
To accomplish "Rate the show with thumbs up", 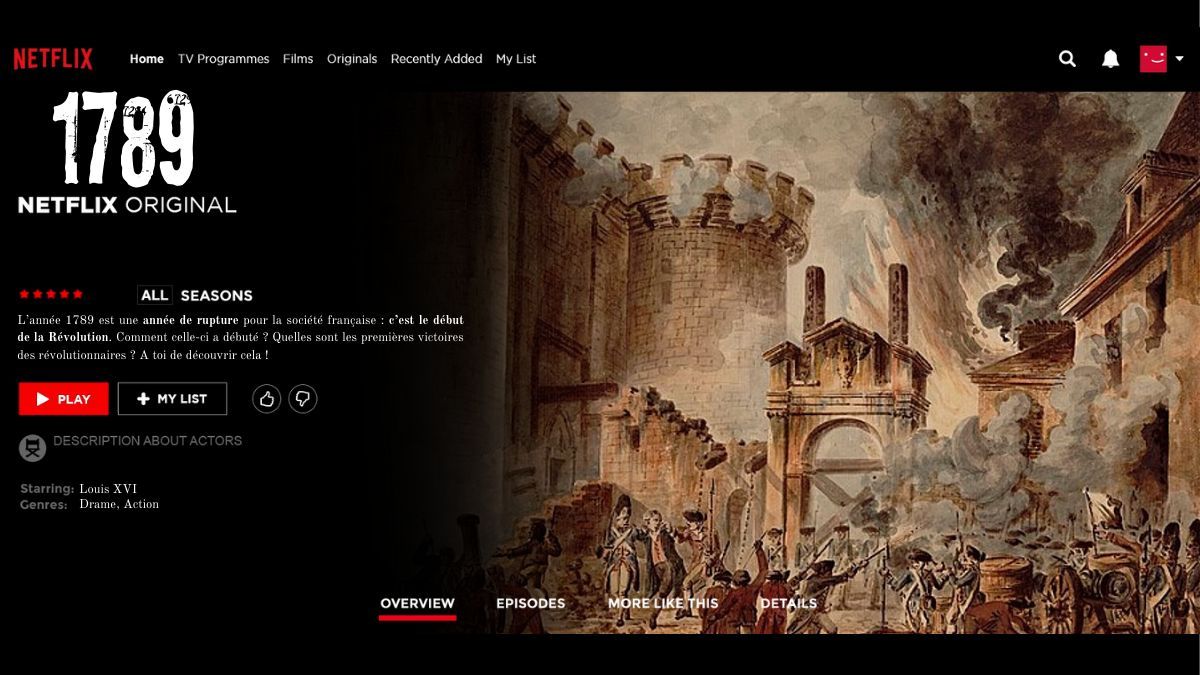I will (266, 399).
